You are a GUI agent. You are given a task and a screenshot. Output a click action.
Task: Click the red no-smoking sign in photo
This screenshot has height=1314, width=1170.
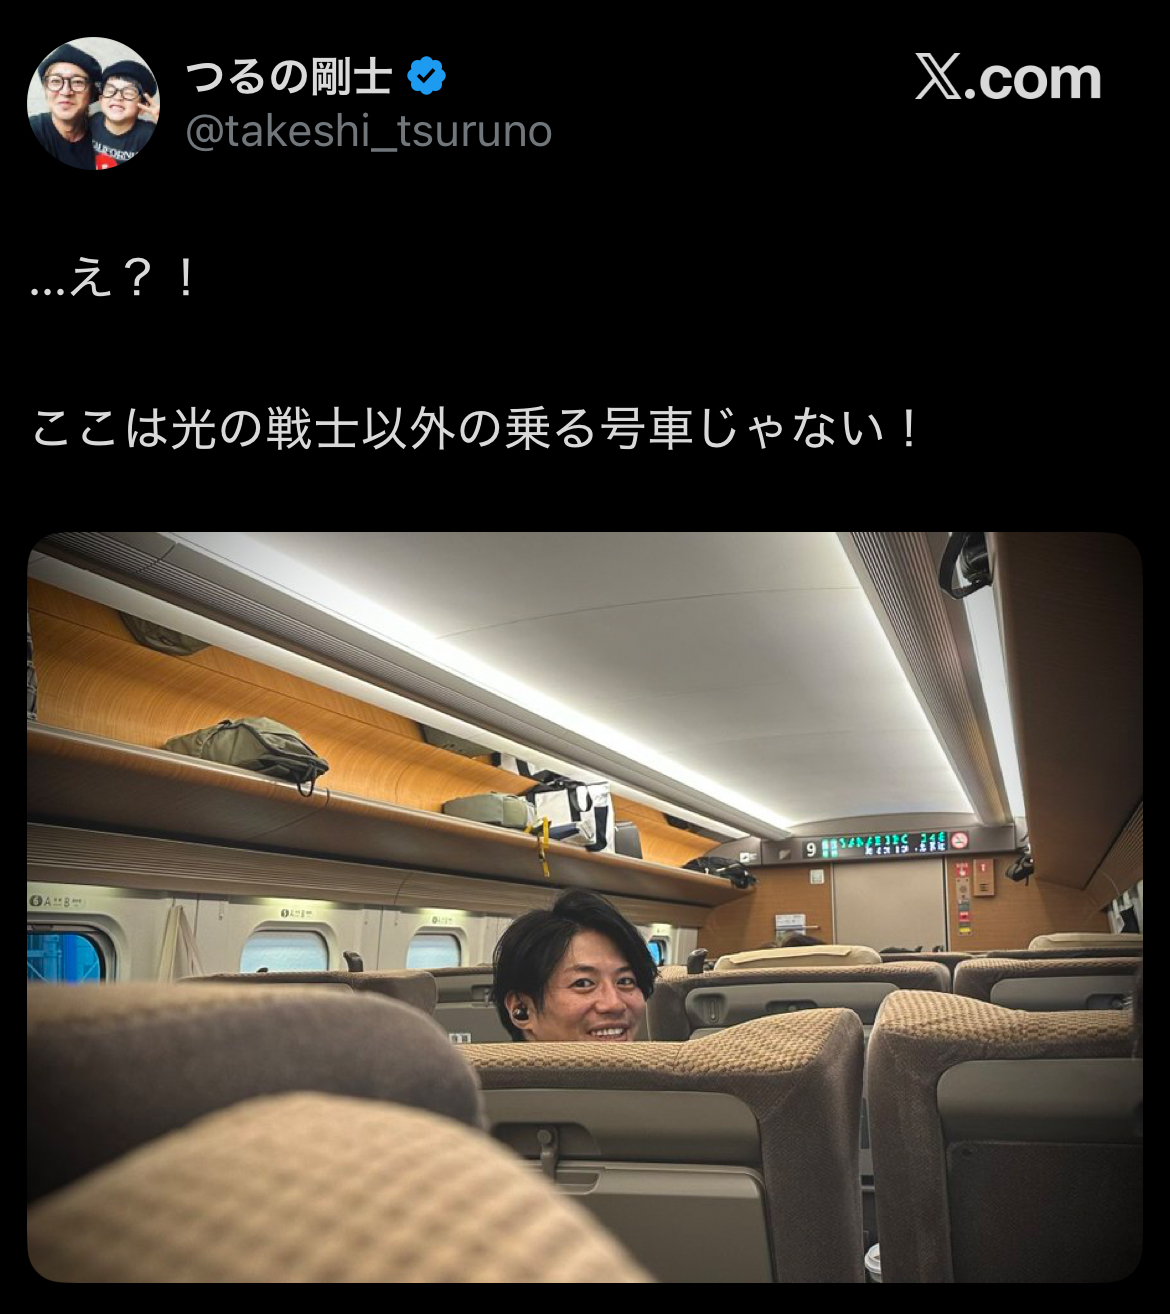click(x=959, y=840)
